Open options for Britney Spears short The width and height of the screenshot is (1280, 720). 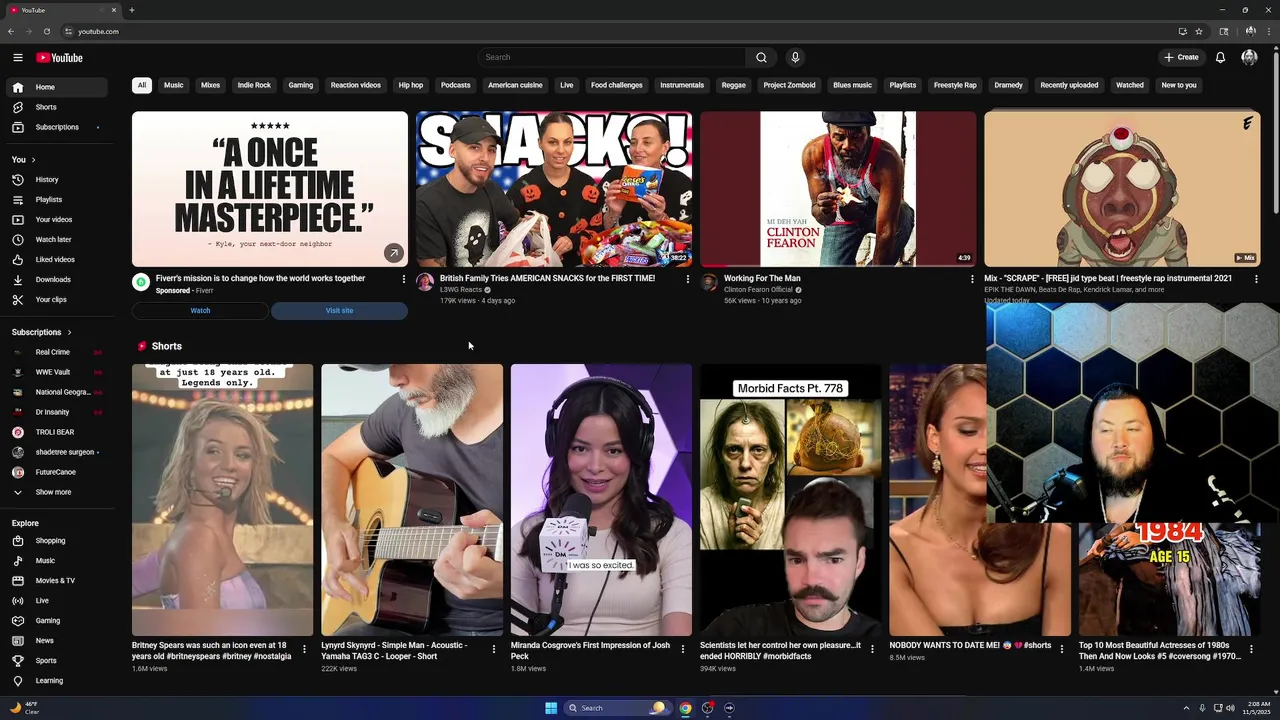(x=304, y=649)
